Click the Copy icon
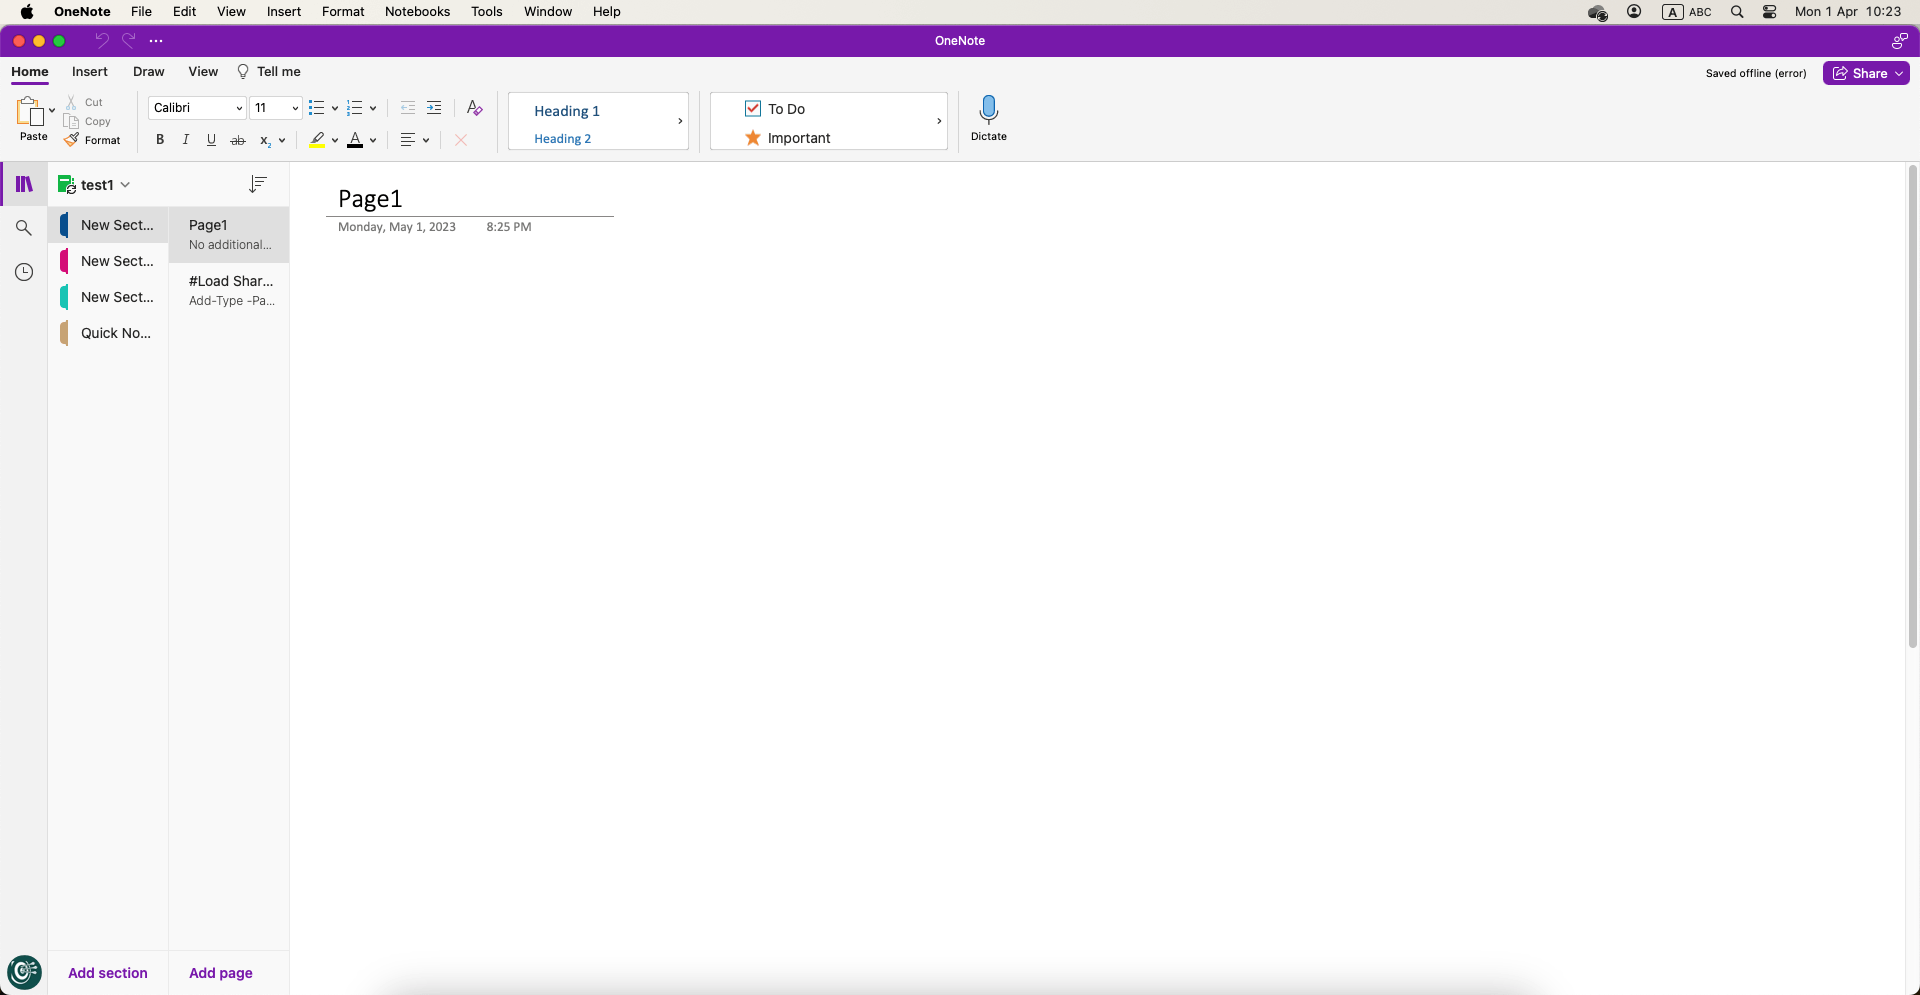This screenshot has width=1920, height=995. (x=72, y=121)
